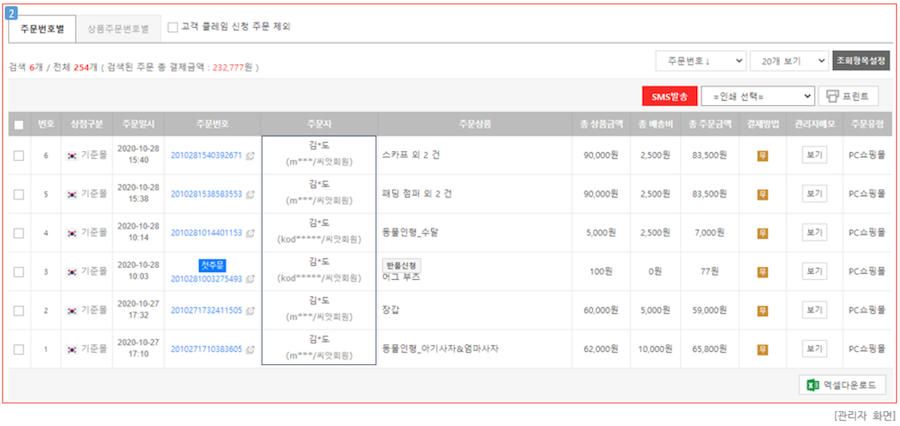
Task: Open the 인쇄 선택 print dropdown
Action: (758, 96)
